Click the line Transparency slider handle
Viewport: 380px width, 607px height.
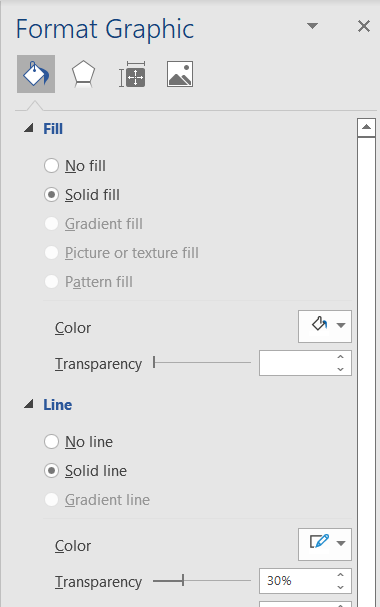click(183, 580)
